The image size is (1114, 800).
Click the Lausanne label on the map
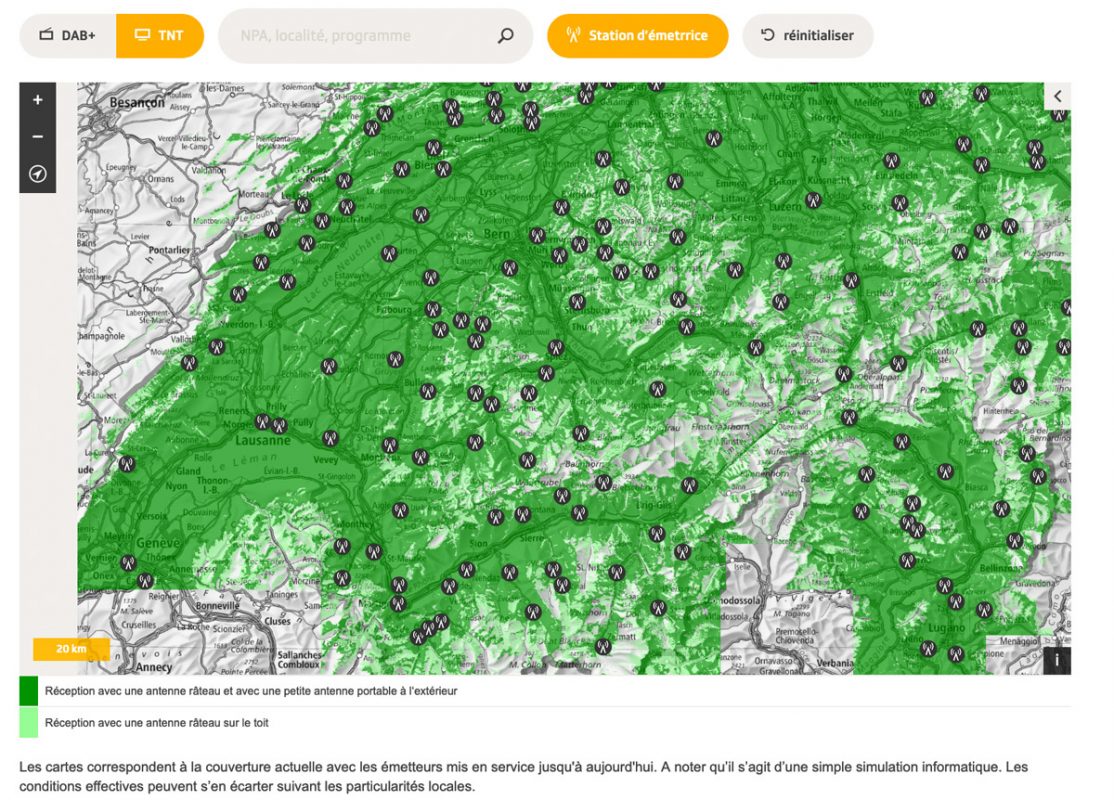[x=263, y=440]
